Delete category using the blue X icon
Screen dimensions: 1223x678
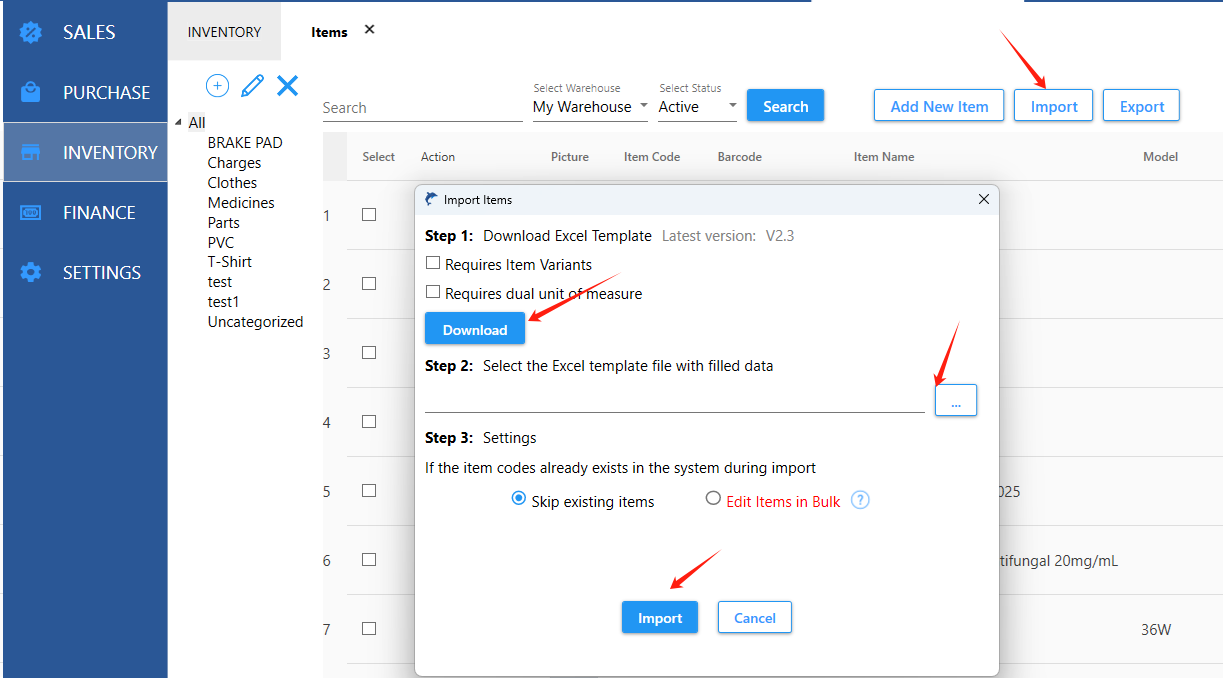click(287, 86)
